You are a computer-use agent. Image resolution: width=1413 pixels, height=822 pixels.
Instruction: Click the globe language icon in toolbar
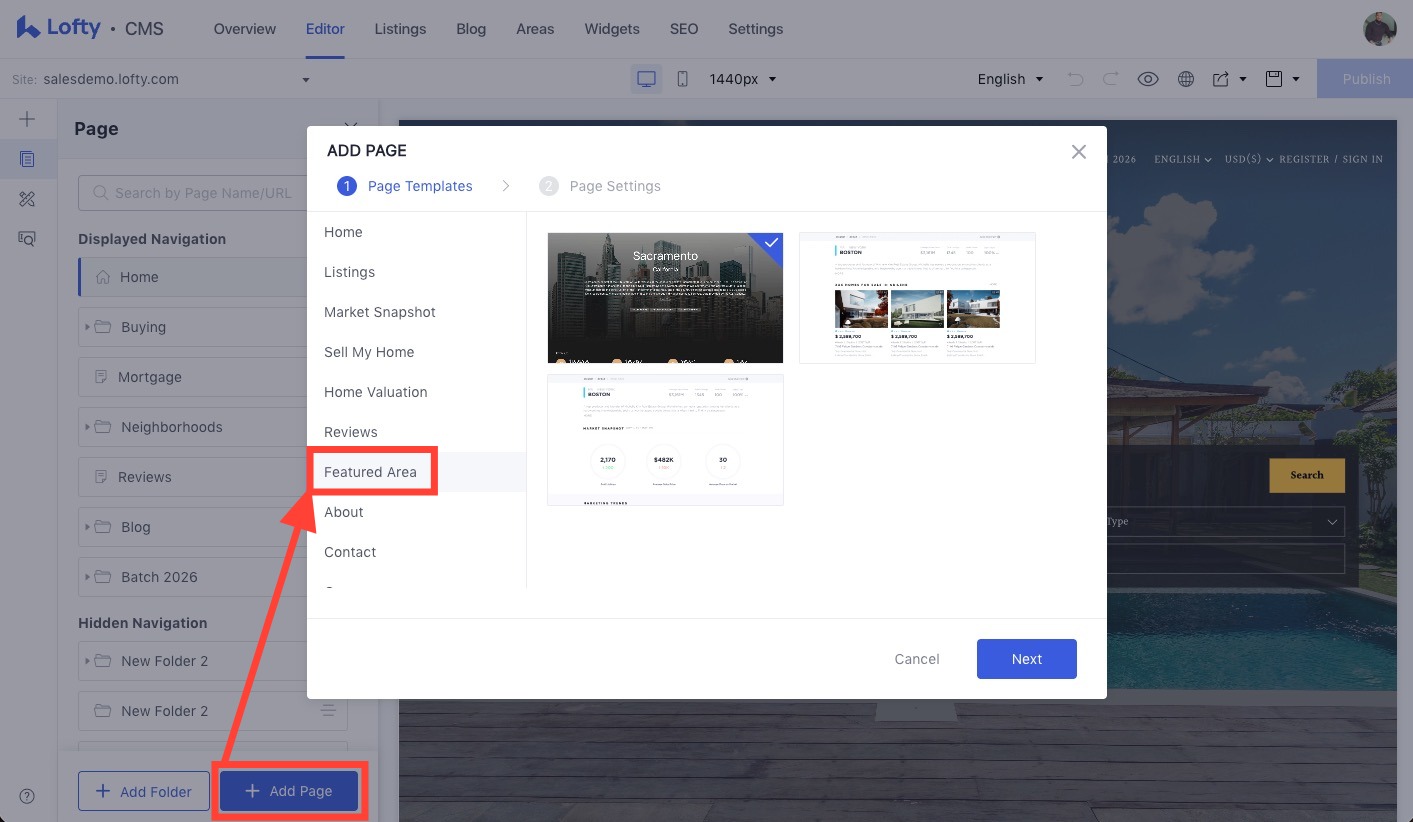click(1186, 78)
